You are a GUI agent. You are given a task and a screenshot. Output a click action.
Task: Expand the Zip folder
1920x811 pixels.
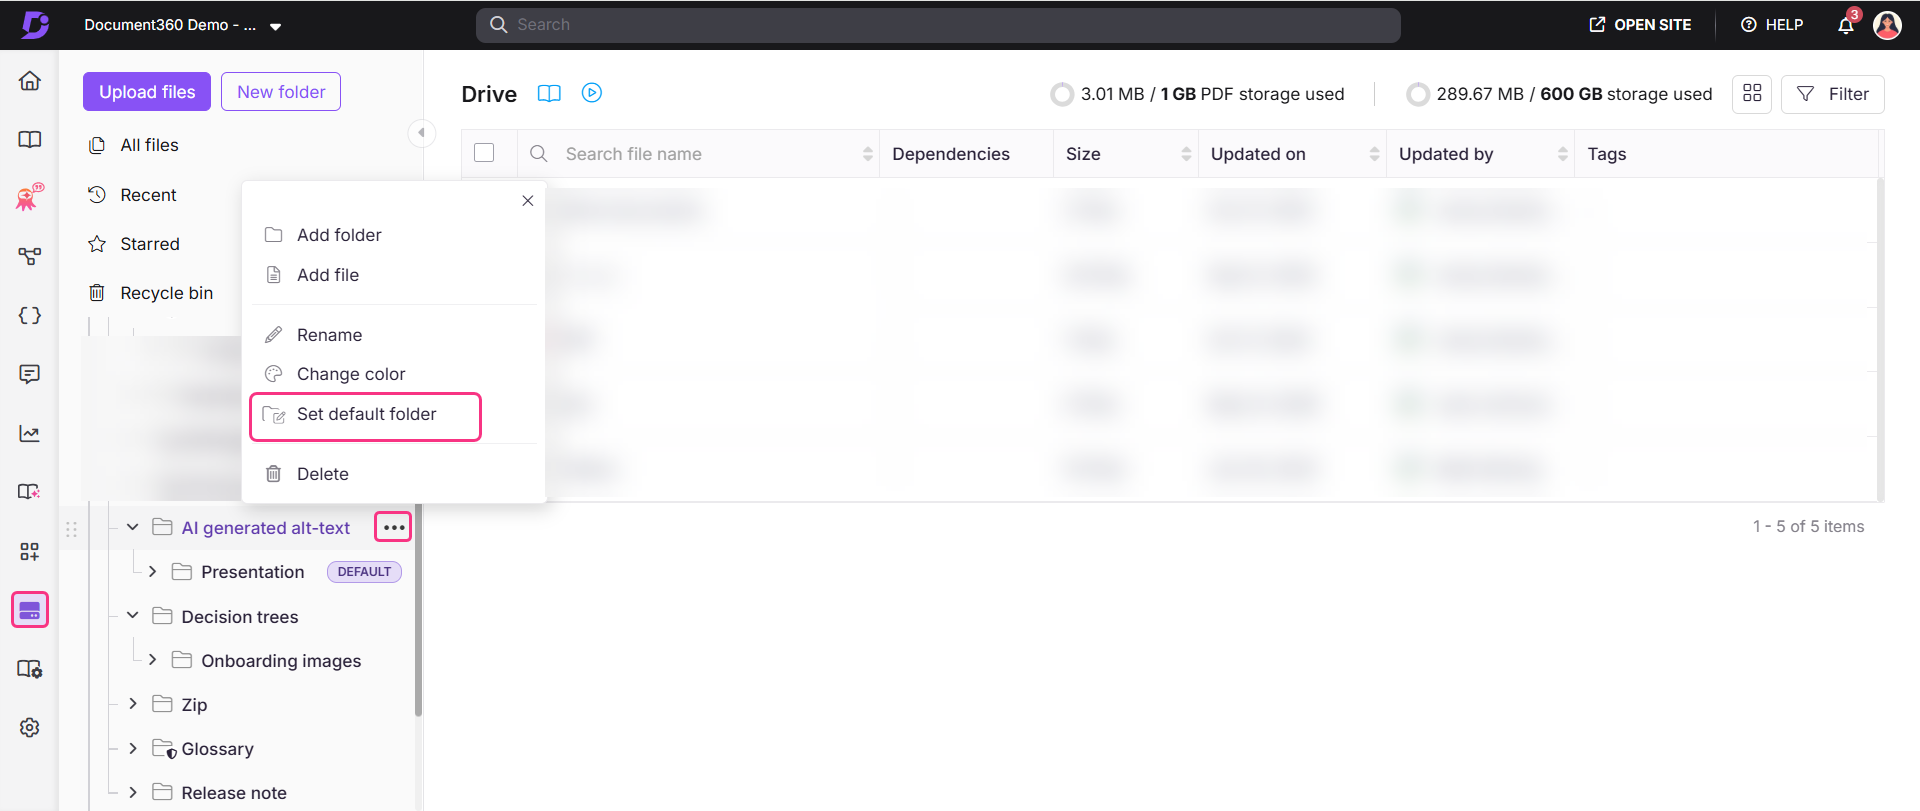pos(132,704)
